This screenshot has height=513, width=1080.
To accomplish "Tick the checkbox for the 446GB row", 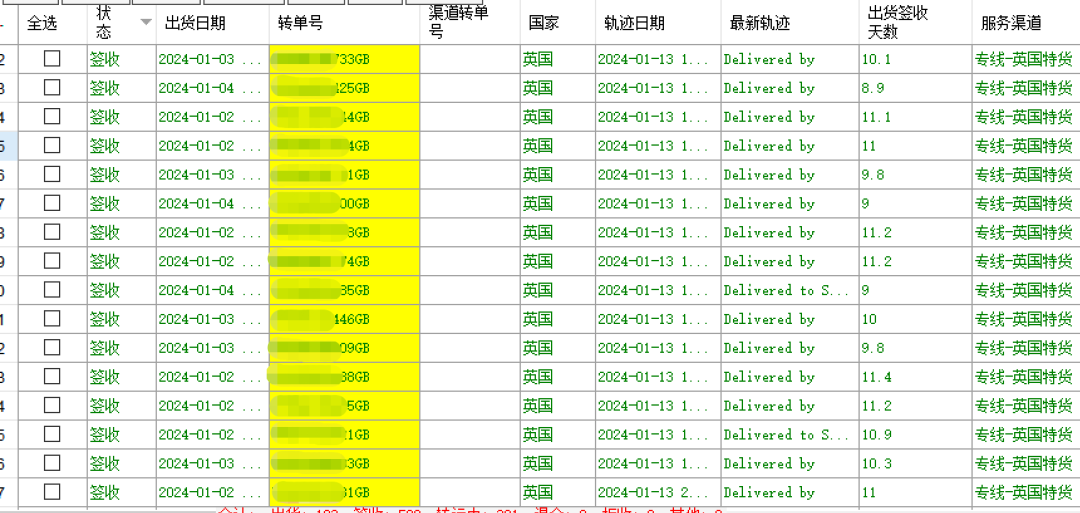I will click(x=52, y=320).
